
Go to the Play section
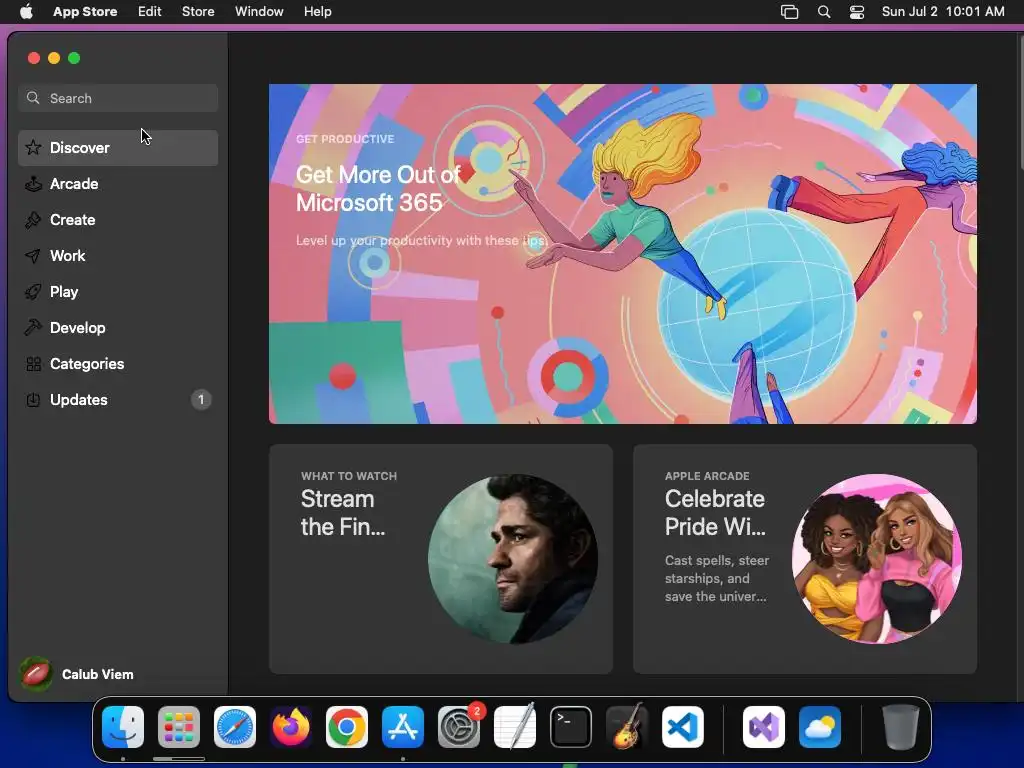[x=118, y=291]
